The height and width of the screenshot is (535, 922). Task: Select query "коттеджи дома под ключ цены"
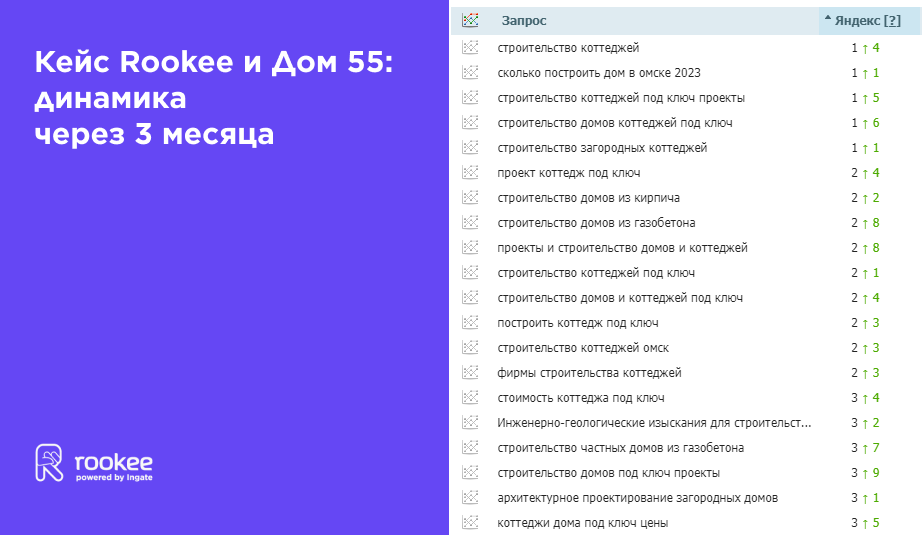(583, 523)
